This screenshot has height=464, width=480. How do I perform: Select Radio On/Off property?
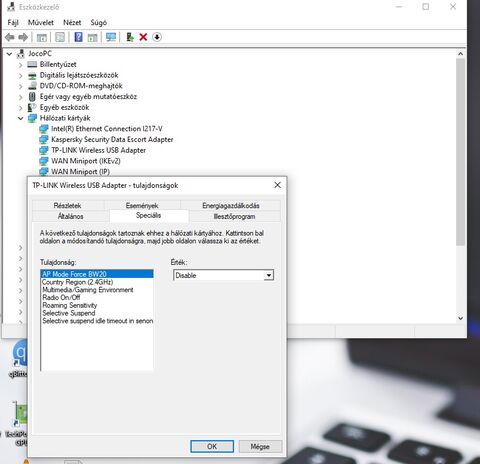(97, 297)
